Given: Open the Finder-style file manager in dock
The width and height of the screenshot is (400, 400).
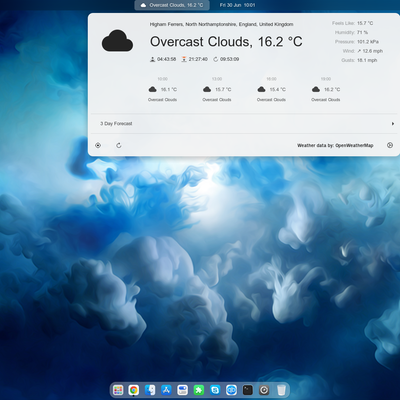Looking at the screenshot, I should (150, 390).
